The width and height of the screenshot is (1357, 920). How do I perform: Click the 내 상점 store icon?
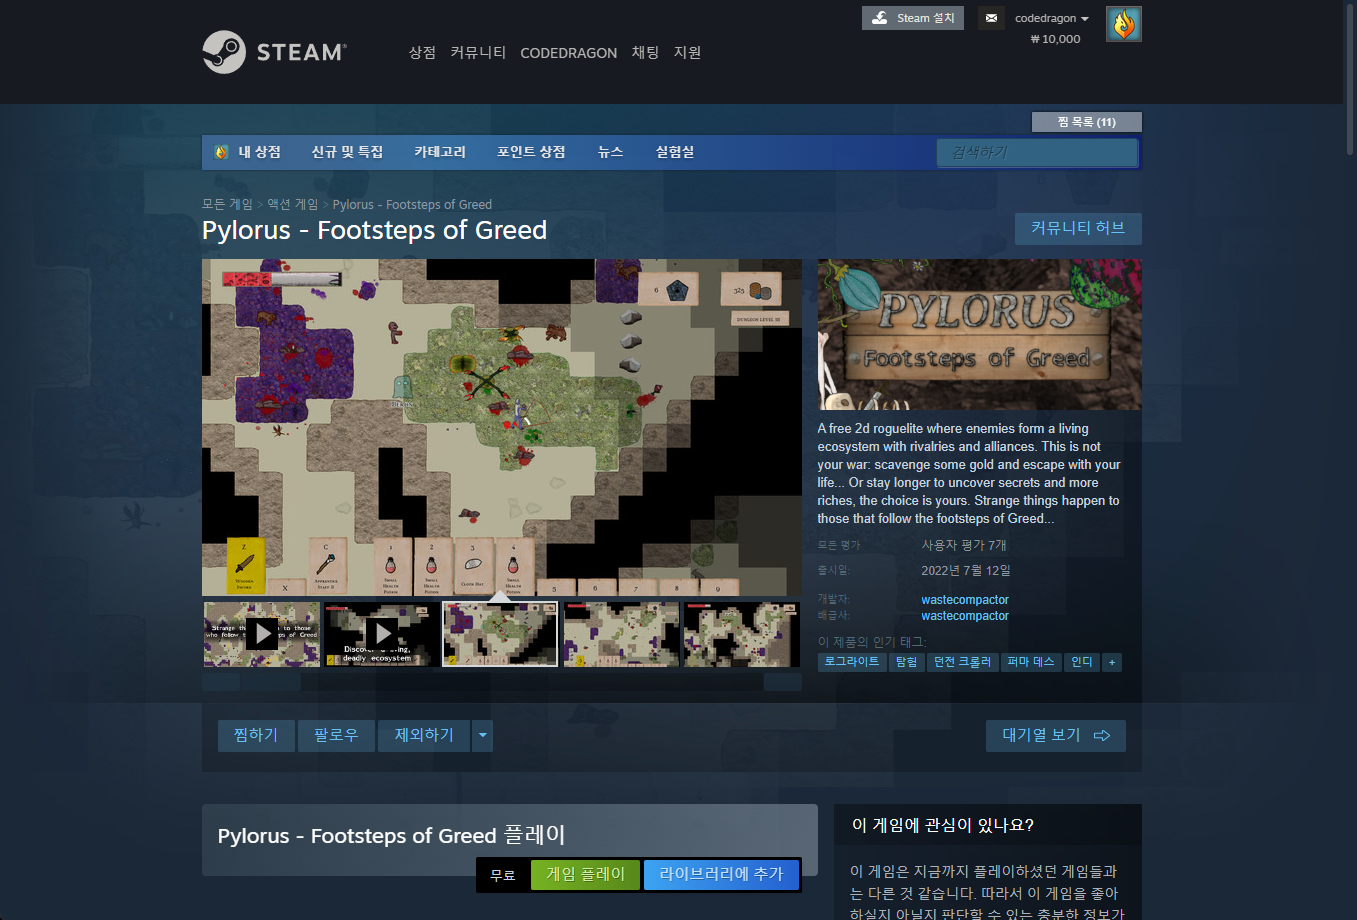221,152
